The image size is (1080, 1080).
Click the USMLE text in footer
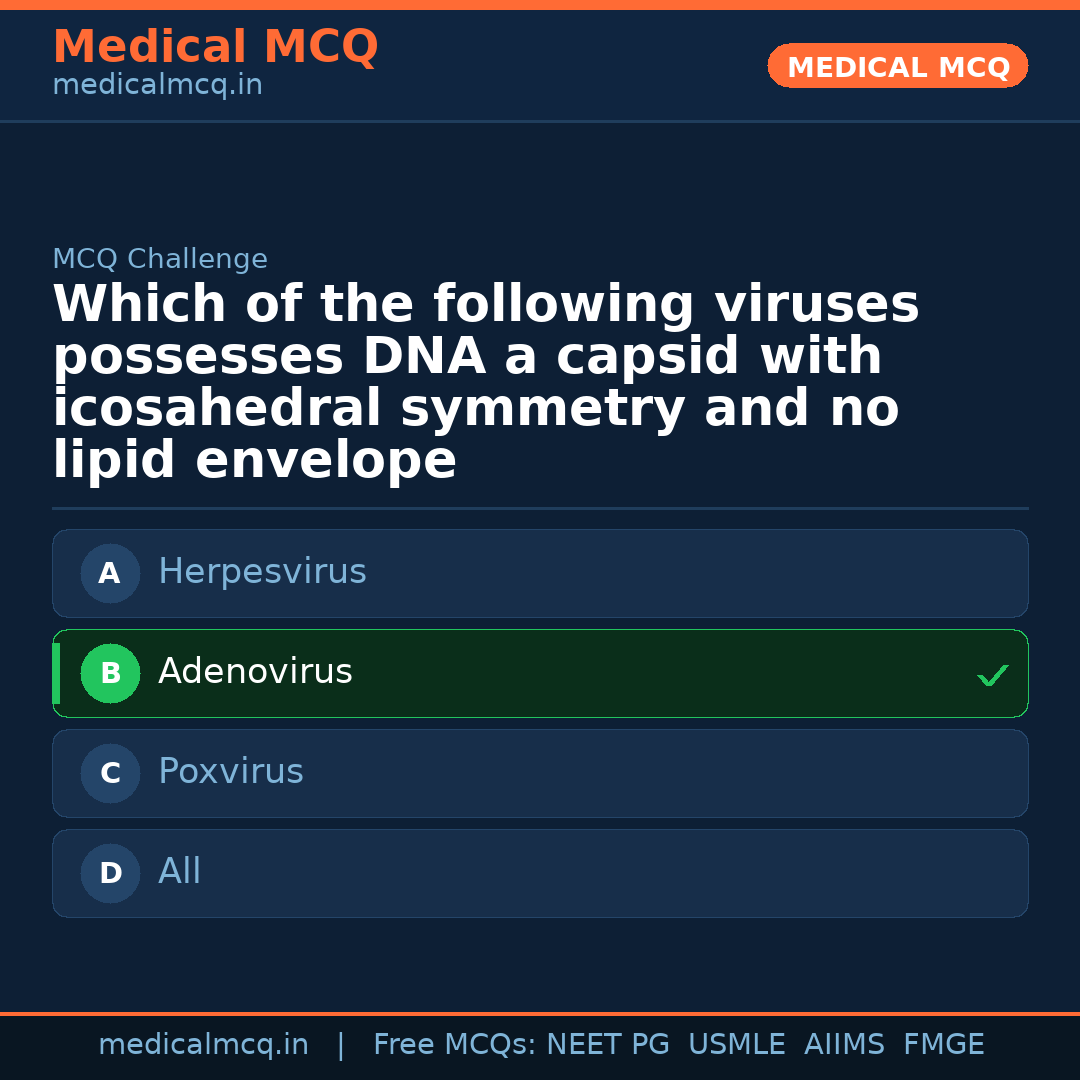[736, 1045]
